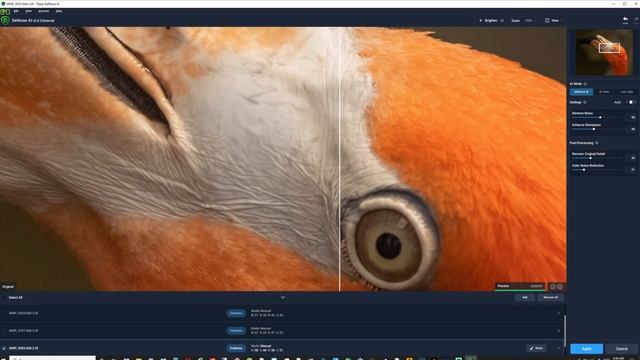
Task: Click the info icon beside Settings
Action: 585,102
